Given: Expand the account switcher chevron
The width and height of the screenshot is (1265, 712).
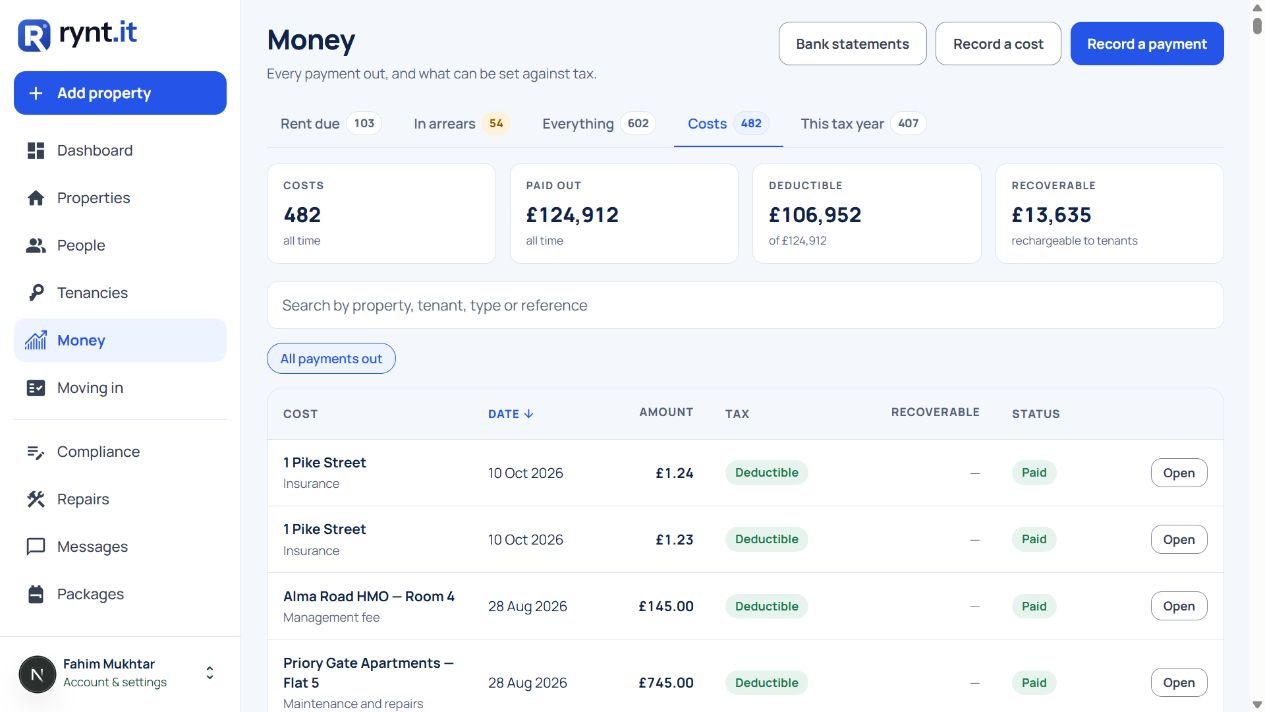Looking at the screenshot, I should pos(210,673).
